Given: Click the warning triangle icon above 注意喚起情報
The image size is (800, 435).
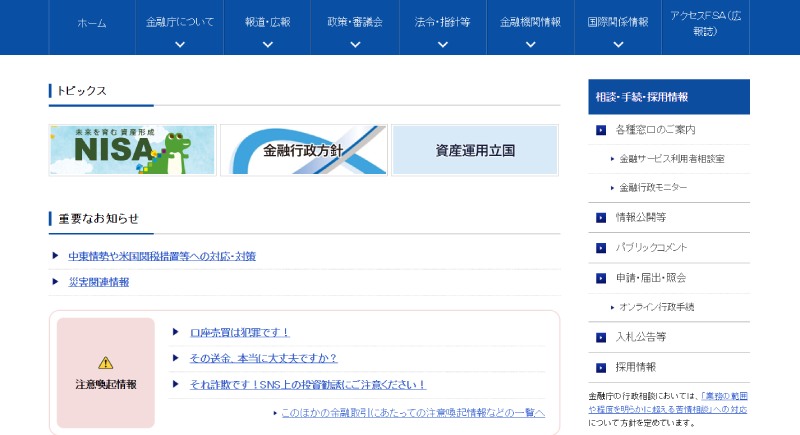Looking at the screenshot, I should tap(106, 363).
